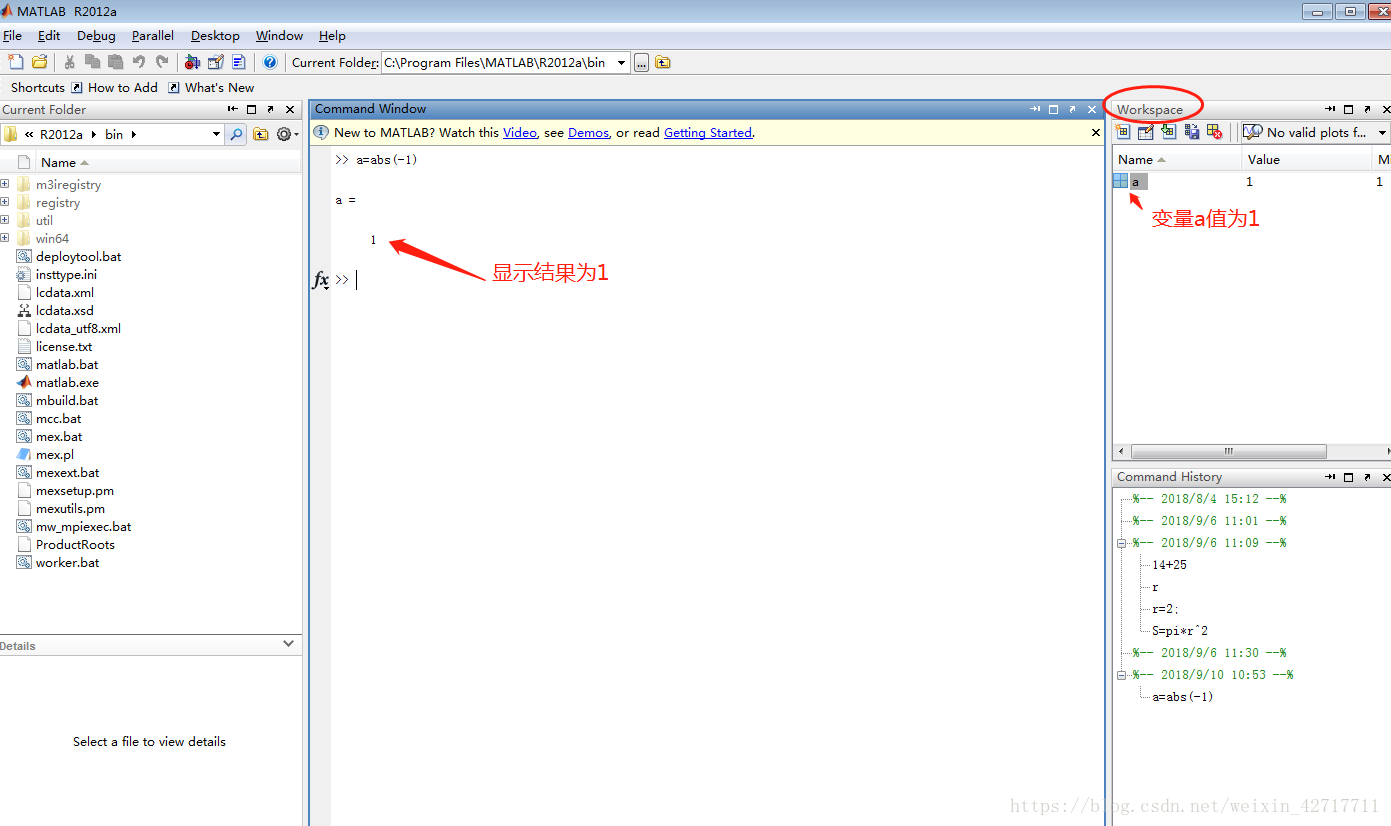Click the Delete variable icon in Workspace
Image resolution: width=1391 pixels, height=826 pixels.
point(1215,132)
